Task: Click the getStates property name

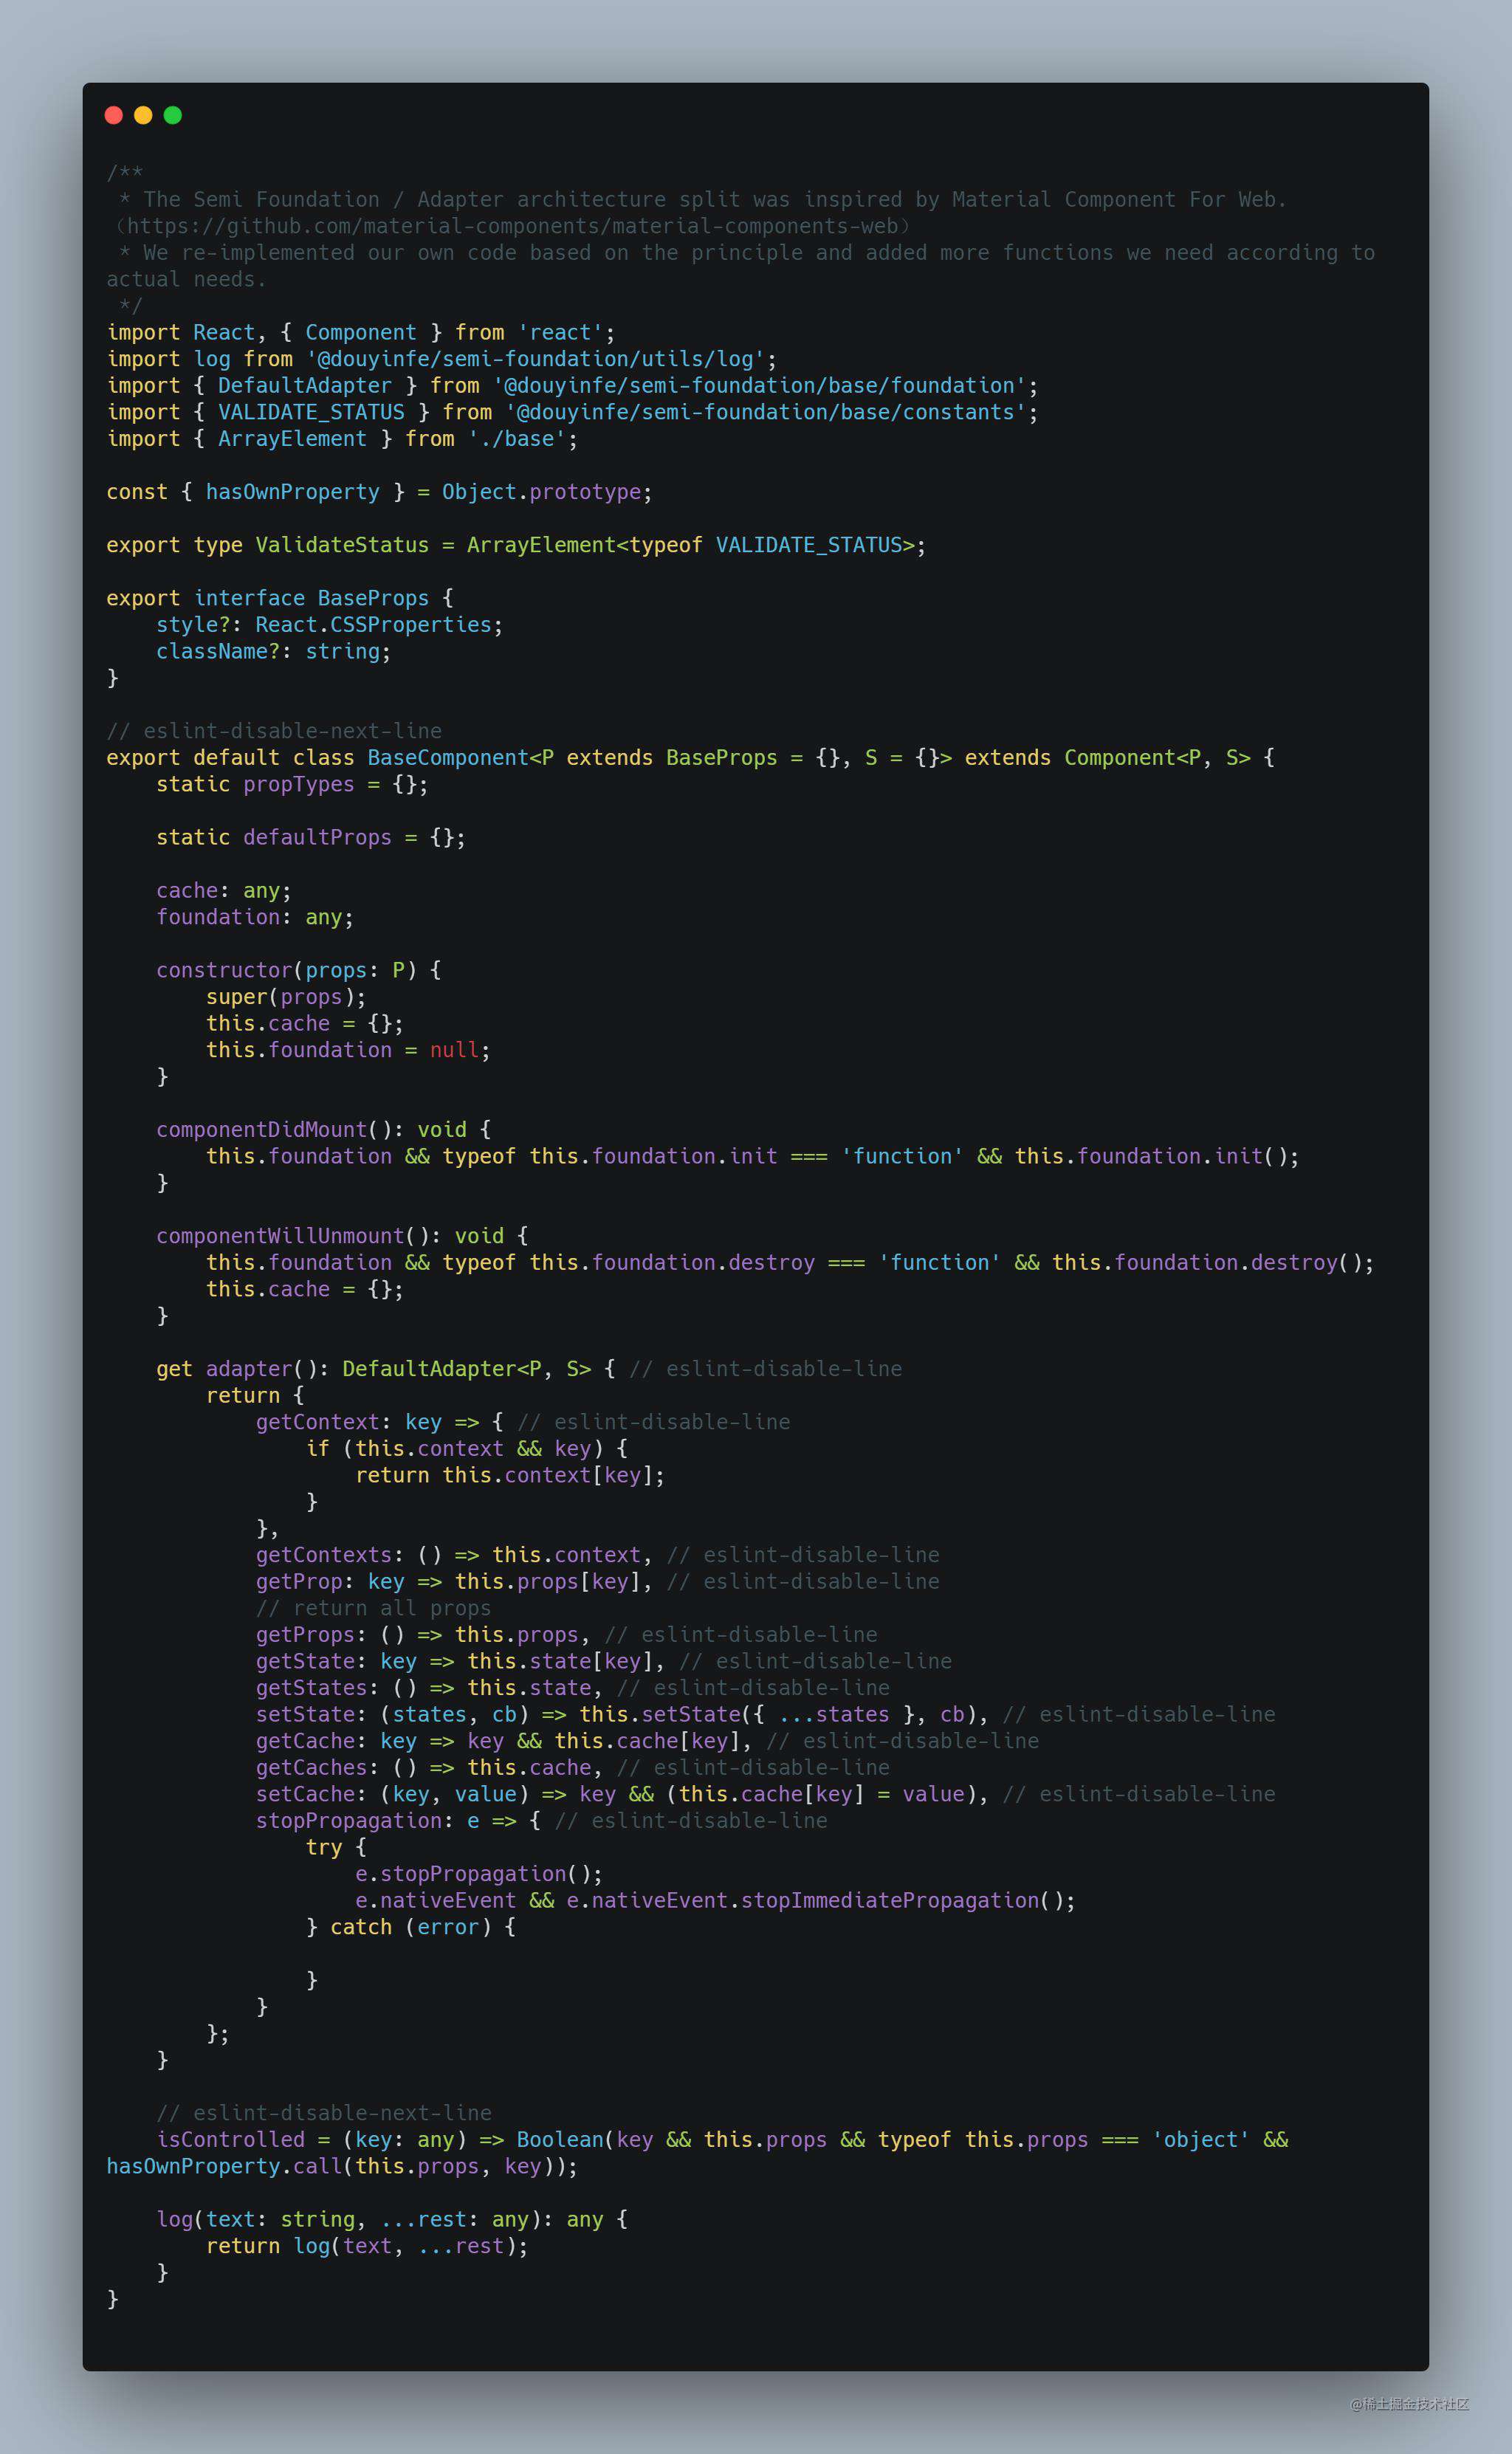Action: tap(310, 1688)
